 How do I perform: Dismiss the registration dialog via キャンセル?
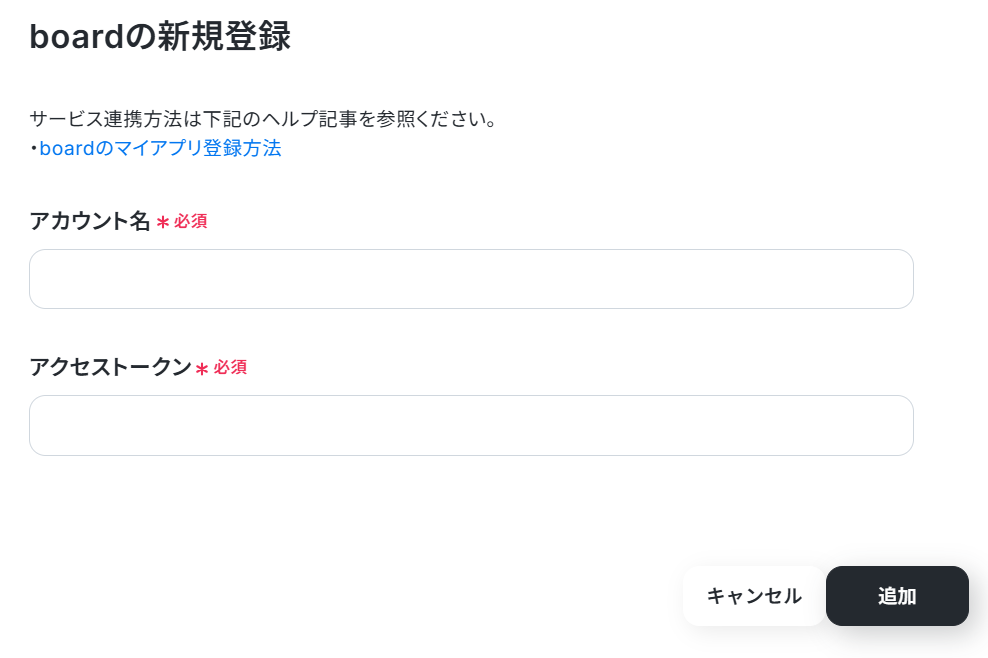(x=754, y=596)
